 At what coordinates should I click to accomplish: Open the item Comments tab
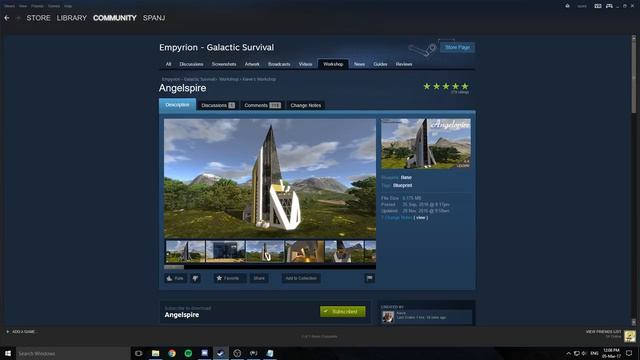click(x=262, y=105)
